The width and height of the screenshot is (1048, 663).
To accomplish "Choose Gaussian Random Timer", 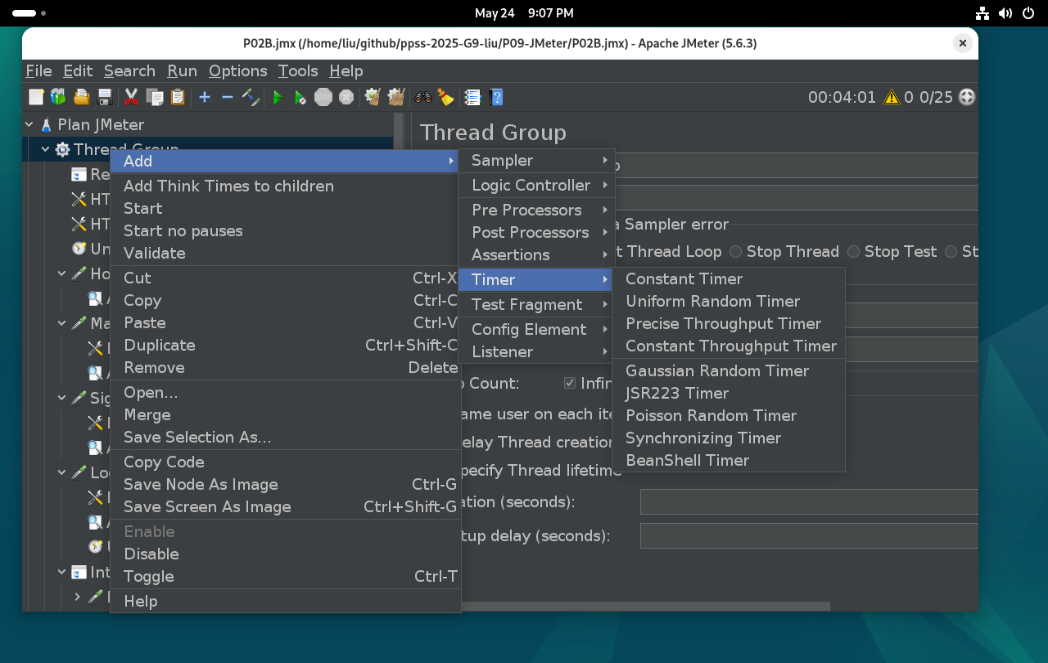I will pos(729,371).
